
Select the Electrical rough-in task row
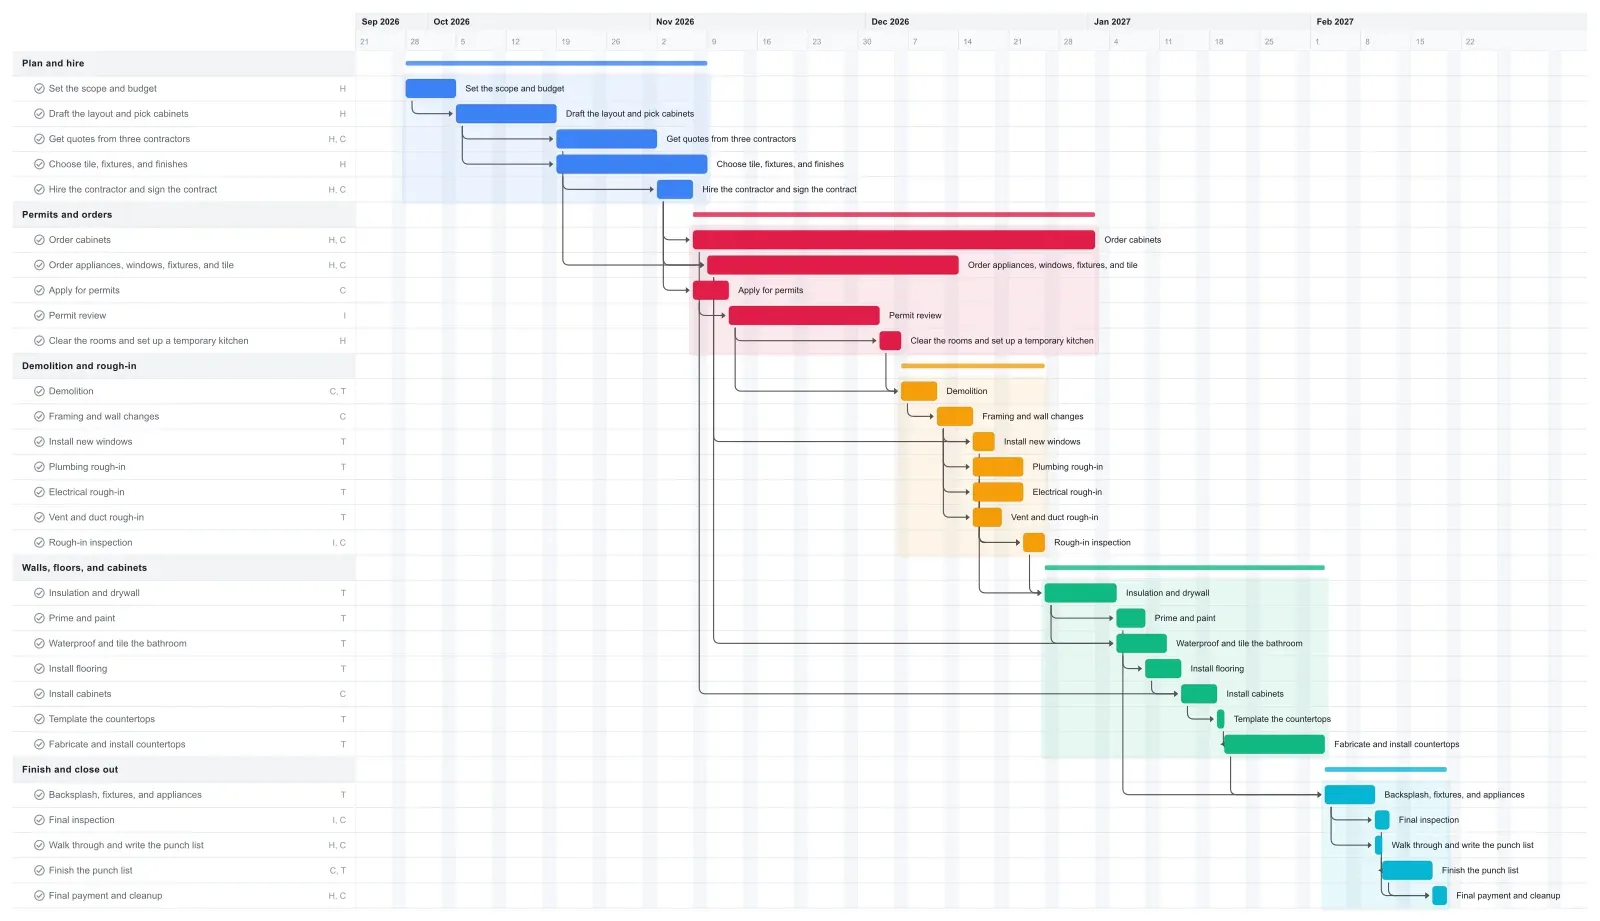coord(184,492)
